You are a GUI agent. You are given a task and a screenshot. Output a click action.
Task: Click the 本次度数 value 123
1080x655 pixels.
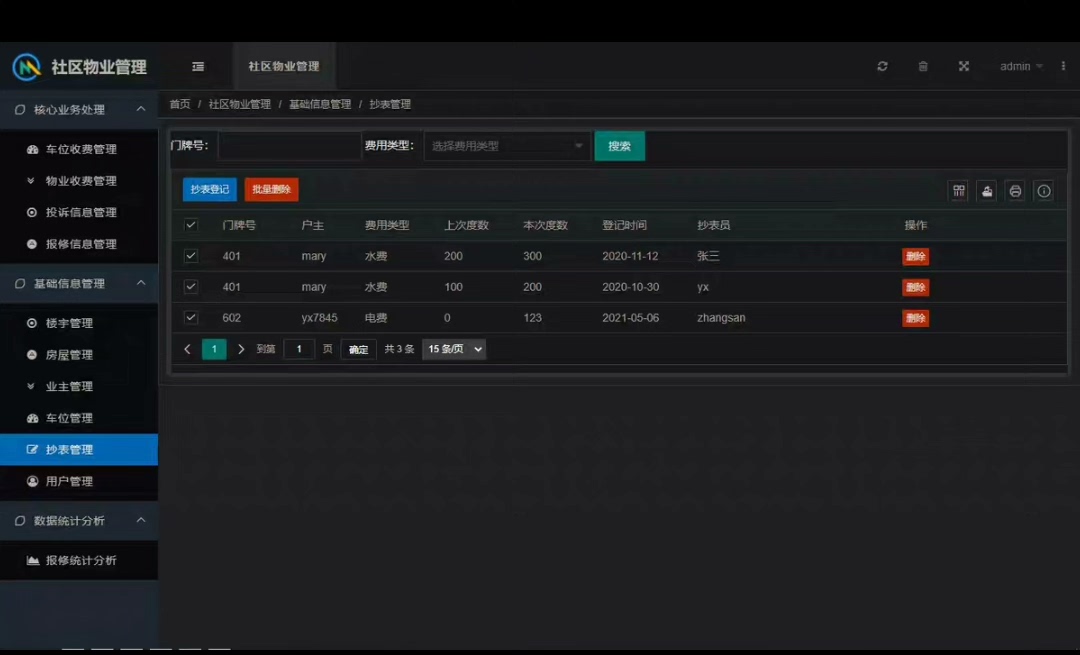(532, 318)
